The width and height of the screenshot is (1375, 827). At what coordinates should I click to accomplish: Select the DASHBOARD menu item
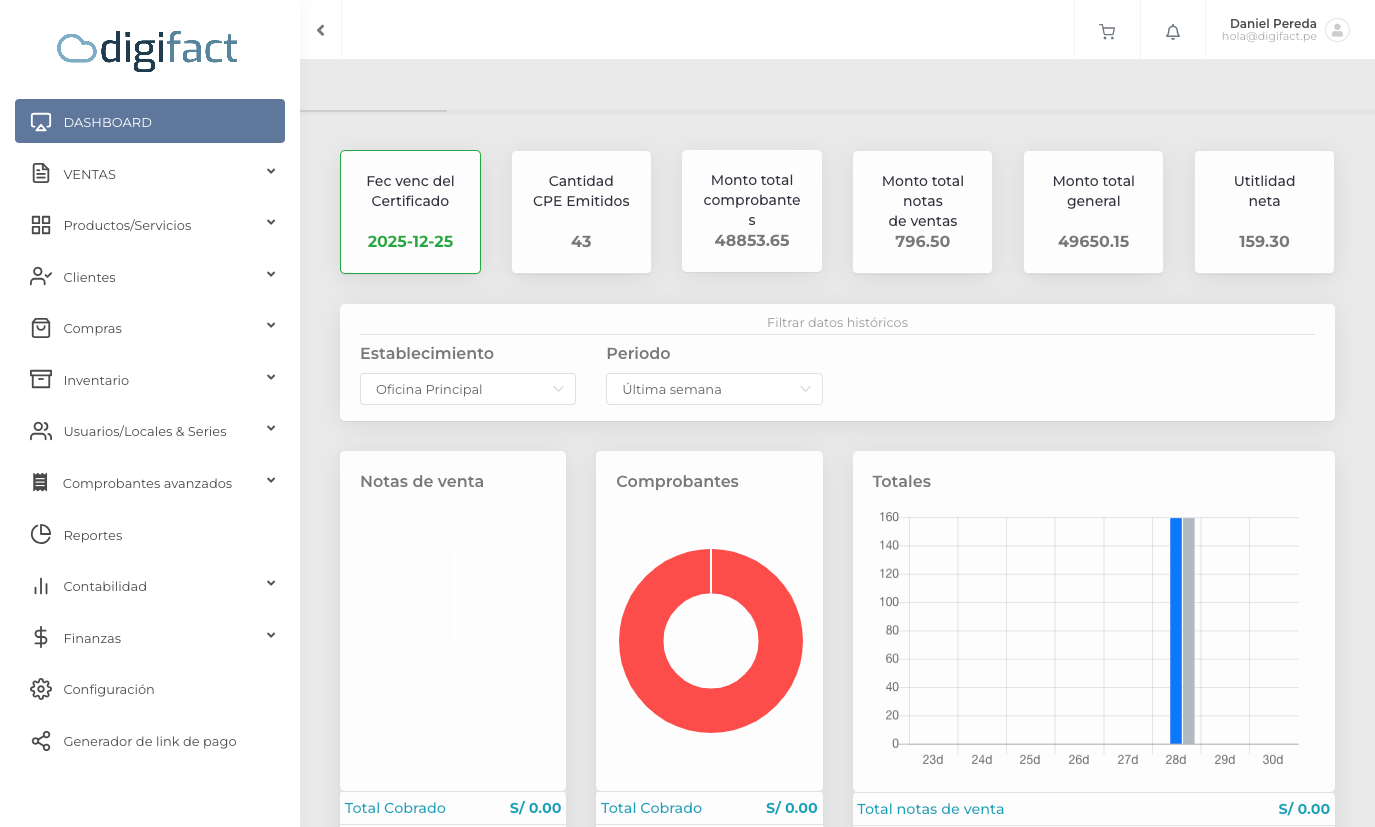click(x=150, y=122)
